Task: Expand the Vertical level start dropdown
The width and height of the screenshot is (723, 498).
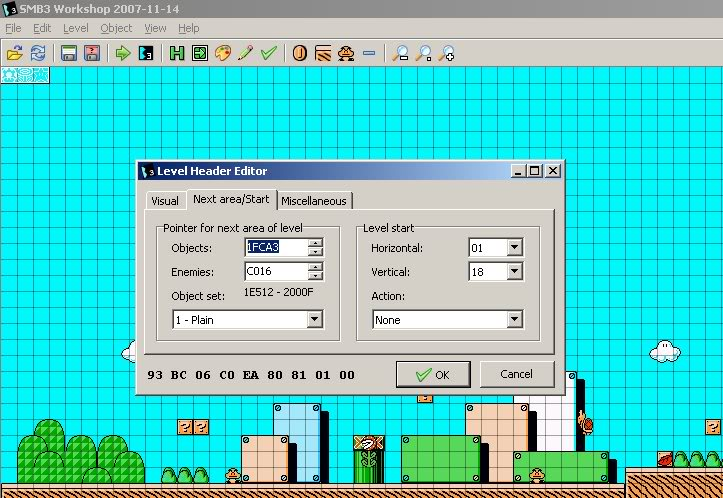Action: 515,271
